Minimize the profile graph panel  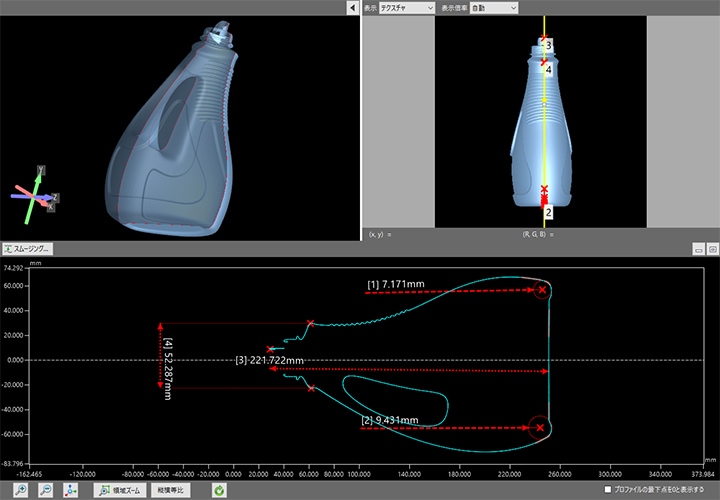click(699, 248)
